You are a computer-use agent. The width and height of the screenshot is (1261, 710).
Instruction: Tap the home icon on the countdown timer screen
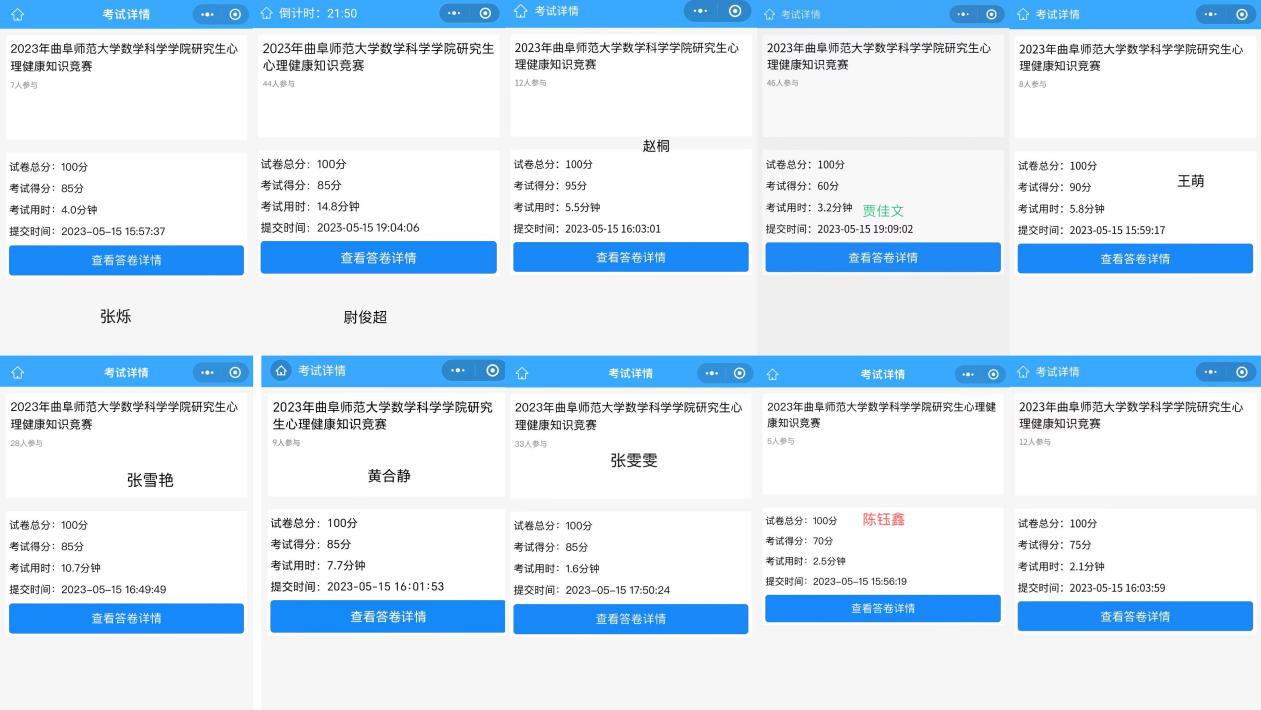267,13
